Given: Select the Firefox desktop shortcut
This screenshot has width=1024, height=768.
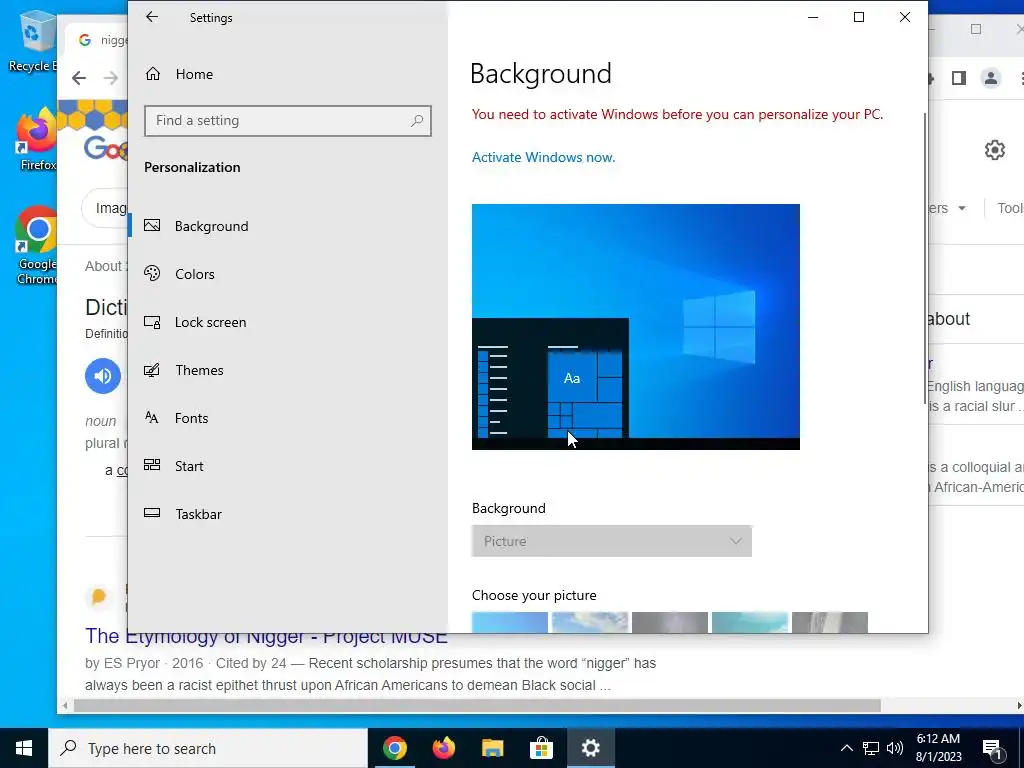Looking at the screenshot, I should tap(36, 140).
